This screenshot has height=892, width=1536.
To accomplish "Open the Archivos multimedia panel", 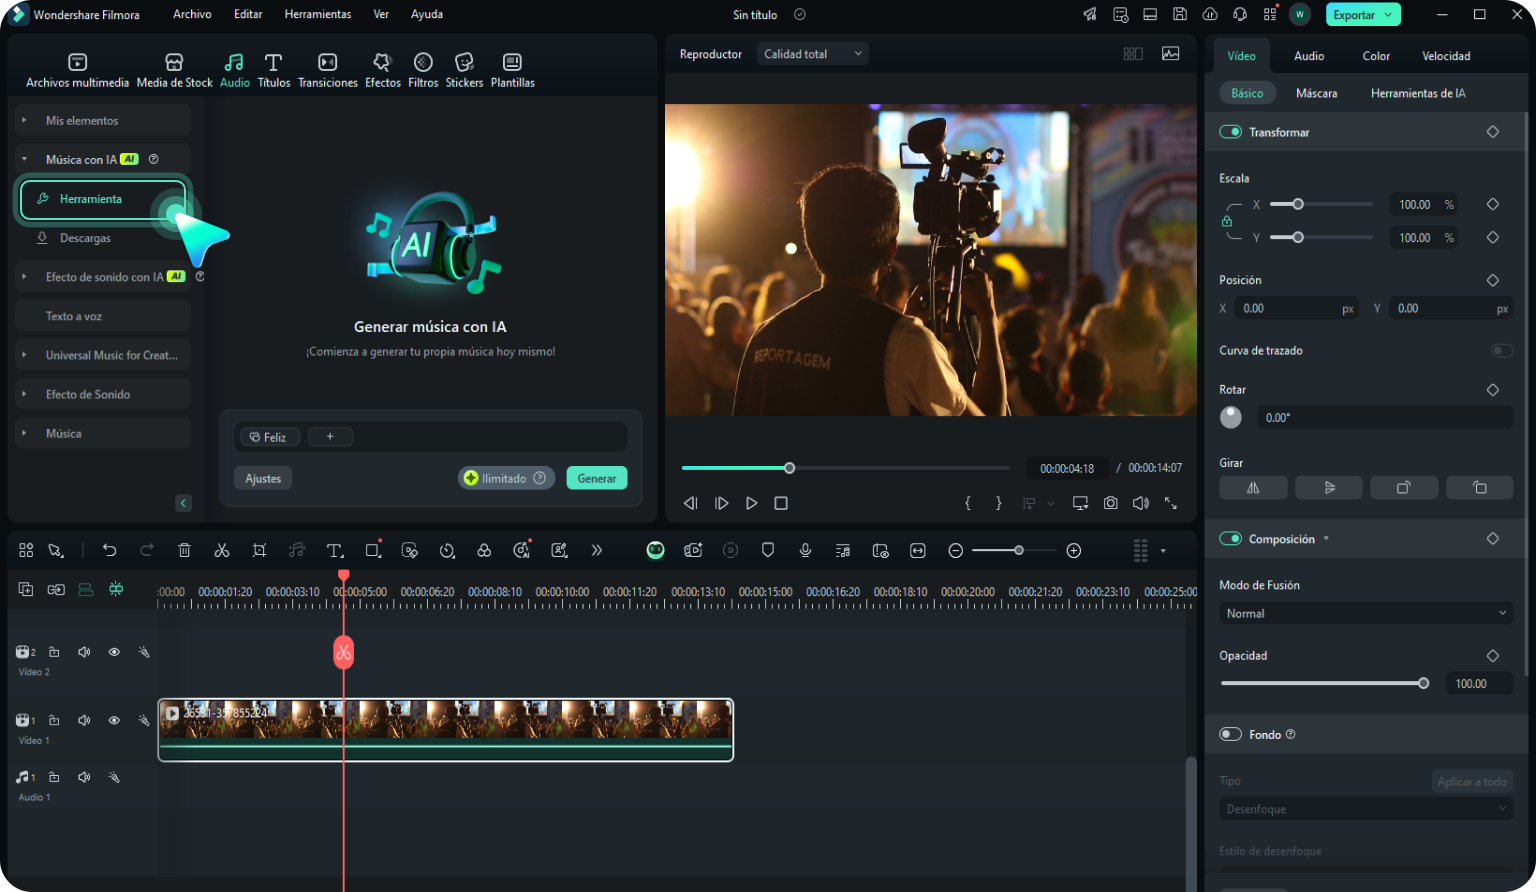I will [x=77, y=70].
